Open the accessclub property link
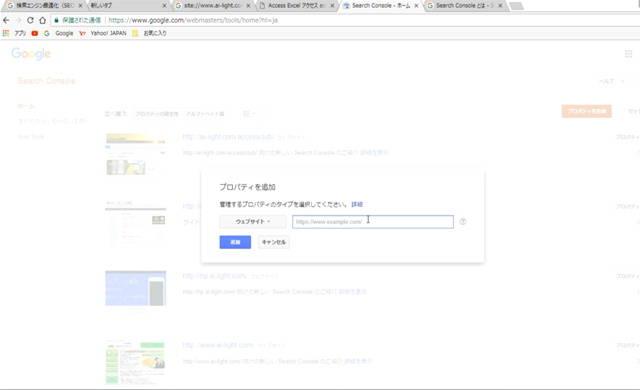Screen dimensions: 640x390 coord(228,137)
